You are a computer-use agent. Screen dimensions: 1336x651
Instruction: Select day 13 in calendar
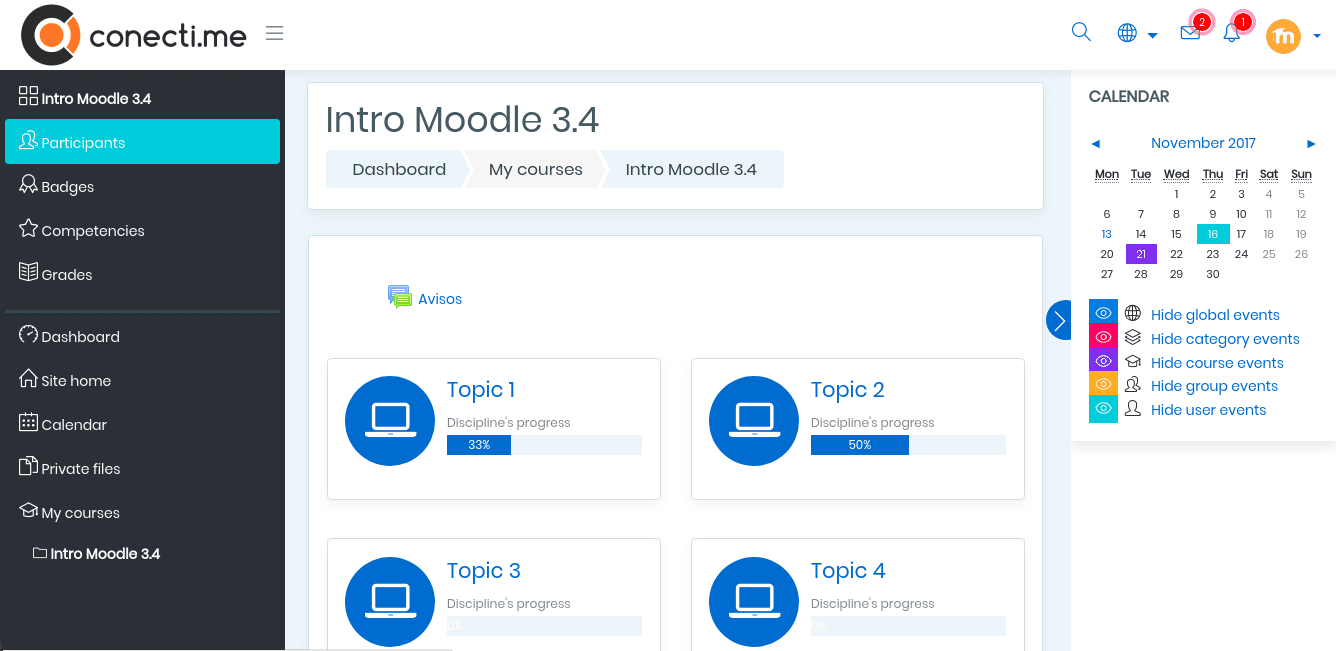[x=1106, y=234]
